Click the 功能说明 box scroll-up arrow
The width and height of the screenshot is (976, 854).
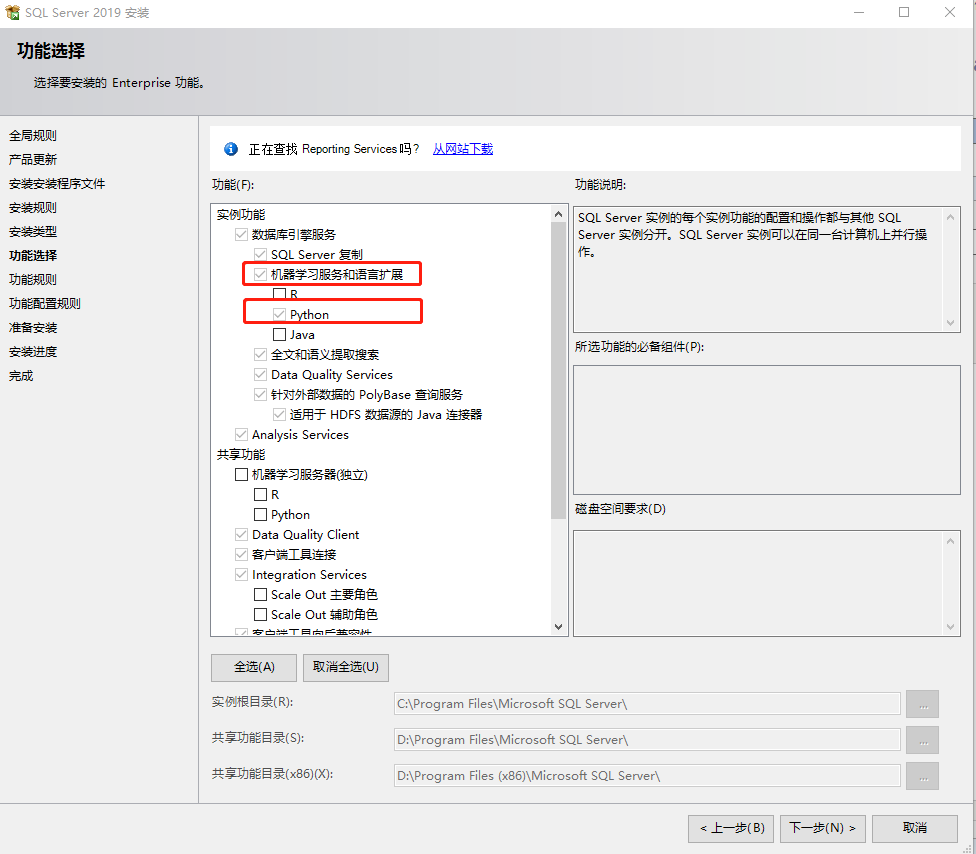tap(950, 217)
